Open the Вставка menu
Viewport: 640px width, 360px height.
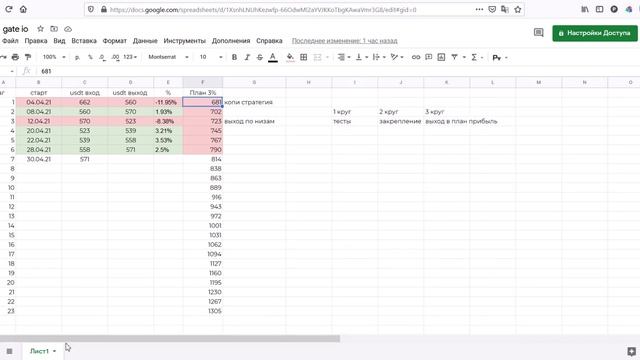(x=84, y=41)
